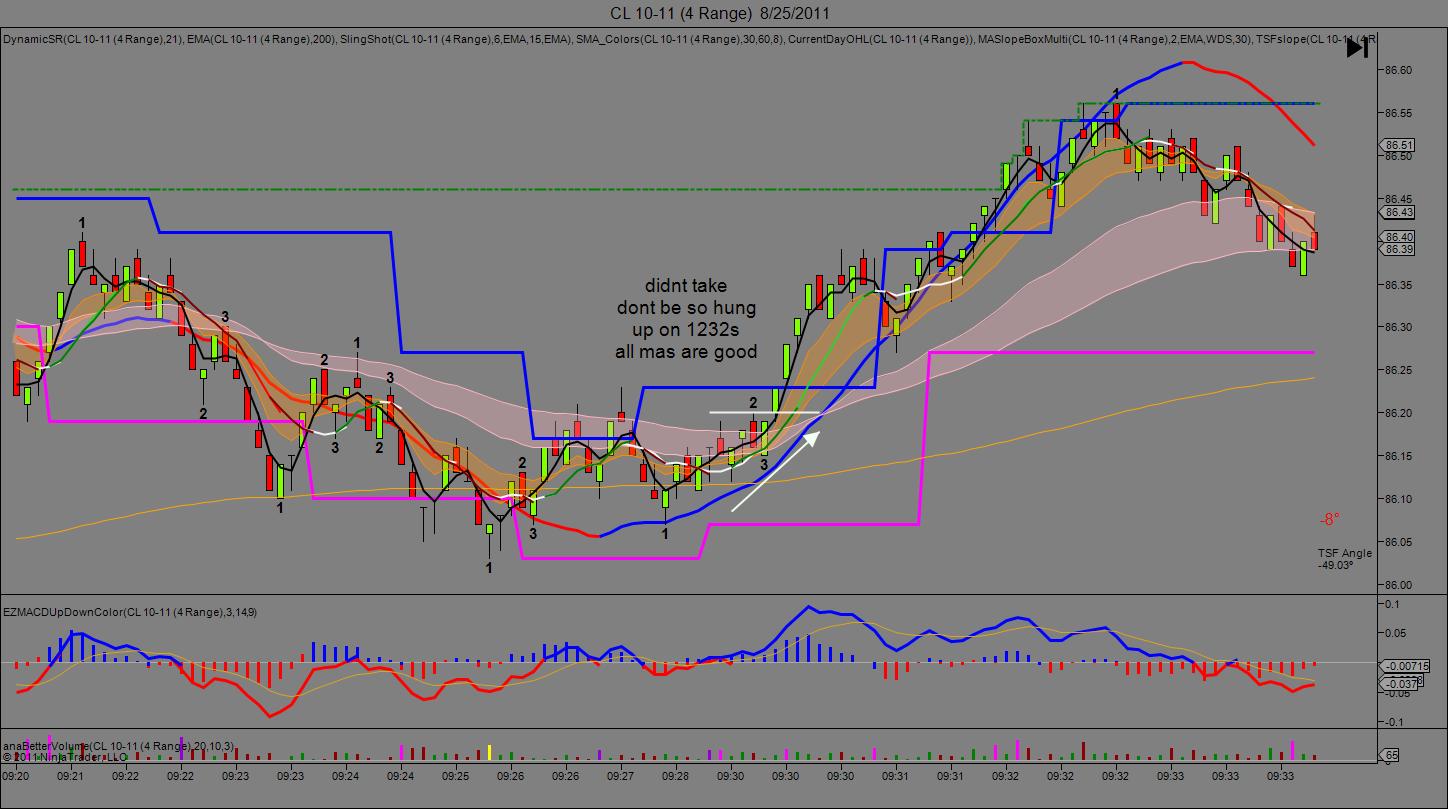
Task: Click the 09:27 time label
Action: 620,774
